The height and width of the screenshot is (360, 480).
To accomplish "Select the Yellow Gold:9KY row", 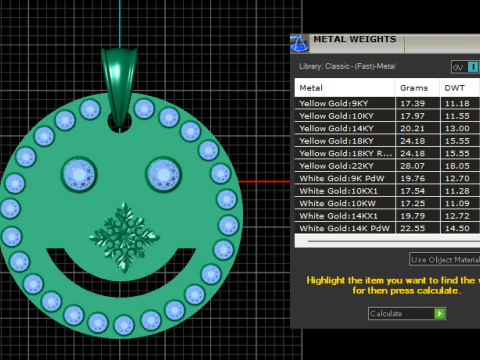I will tap(387, 103).
